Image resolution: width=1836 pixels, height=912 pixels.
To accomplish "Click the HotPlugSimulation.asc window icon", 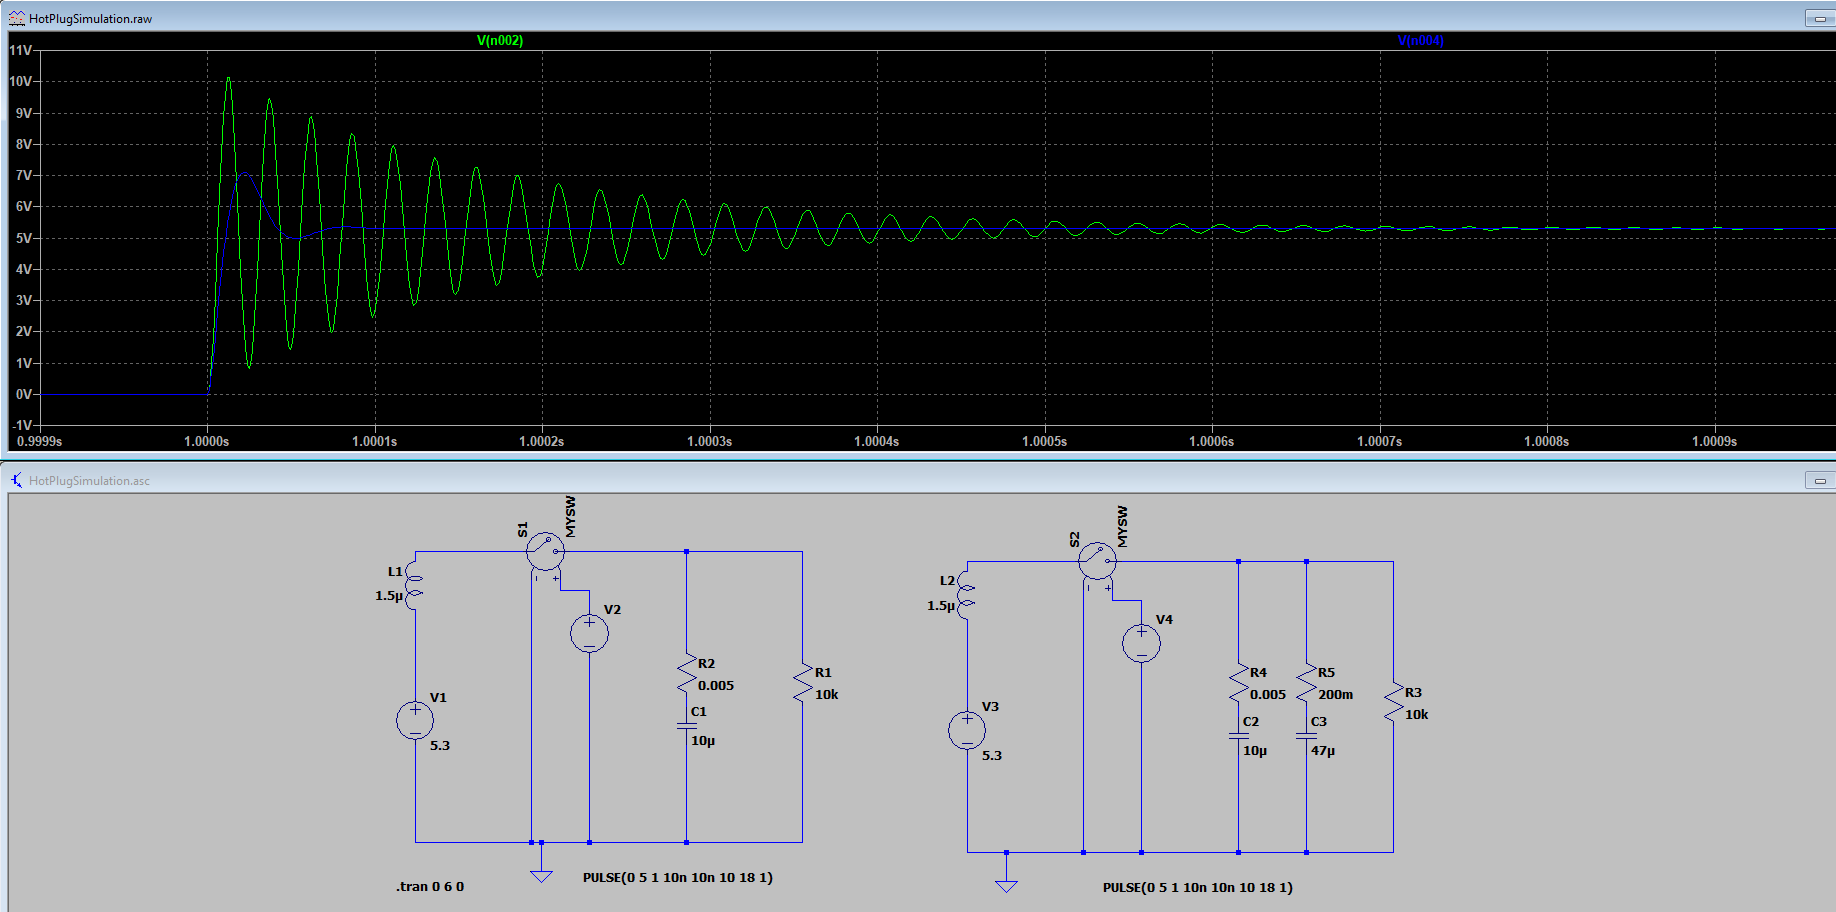I will click(17, 480).
